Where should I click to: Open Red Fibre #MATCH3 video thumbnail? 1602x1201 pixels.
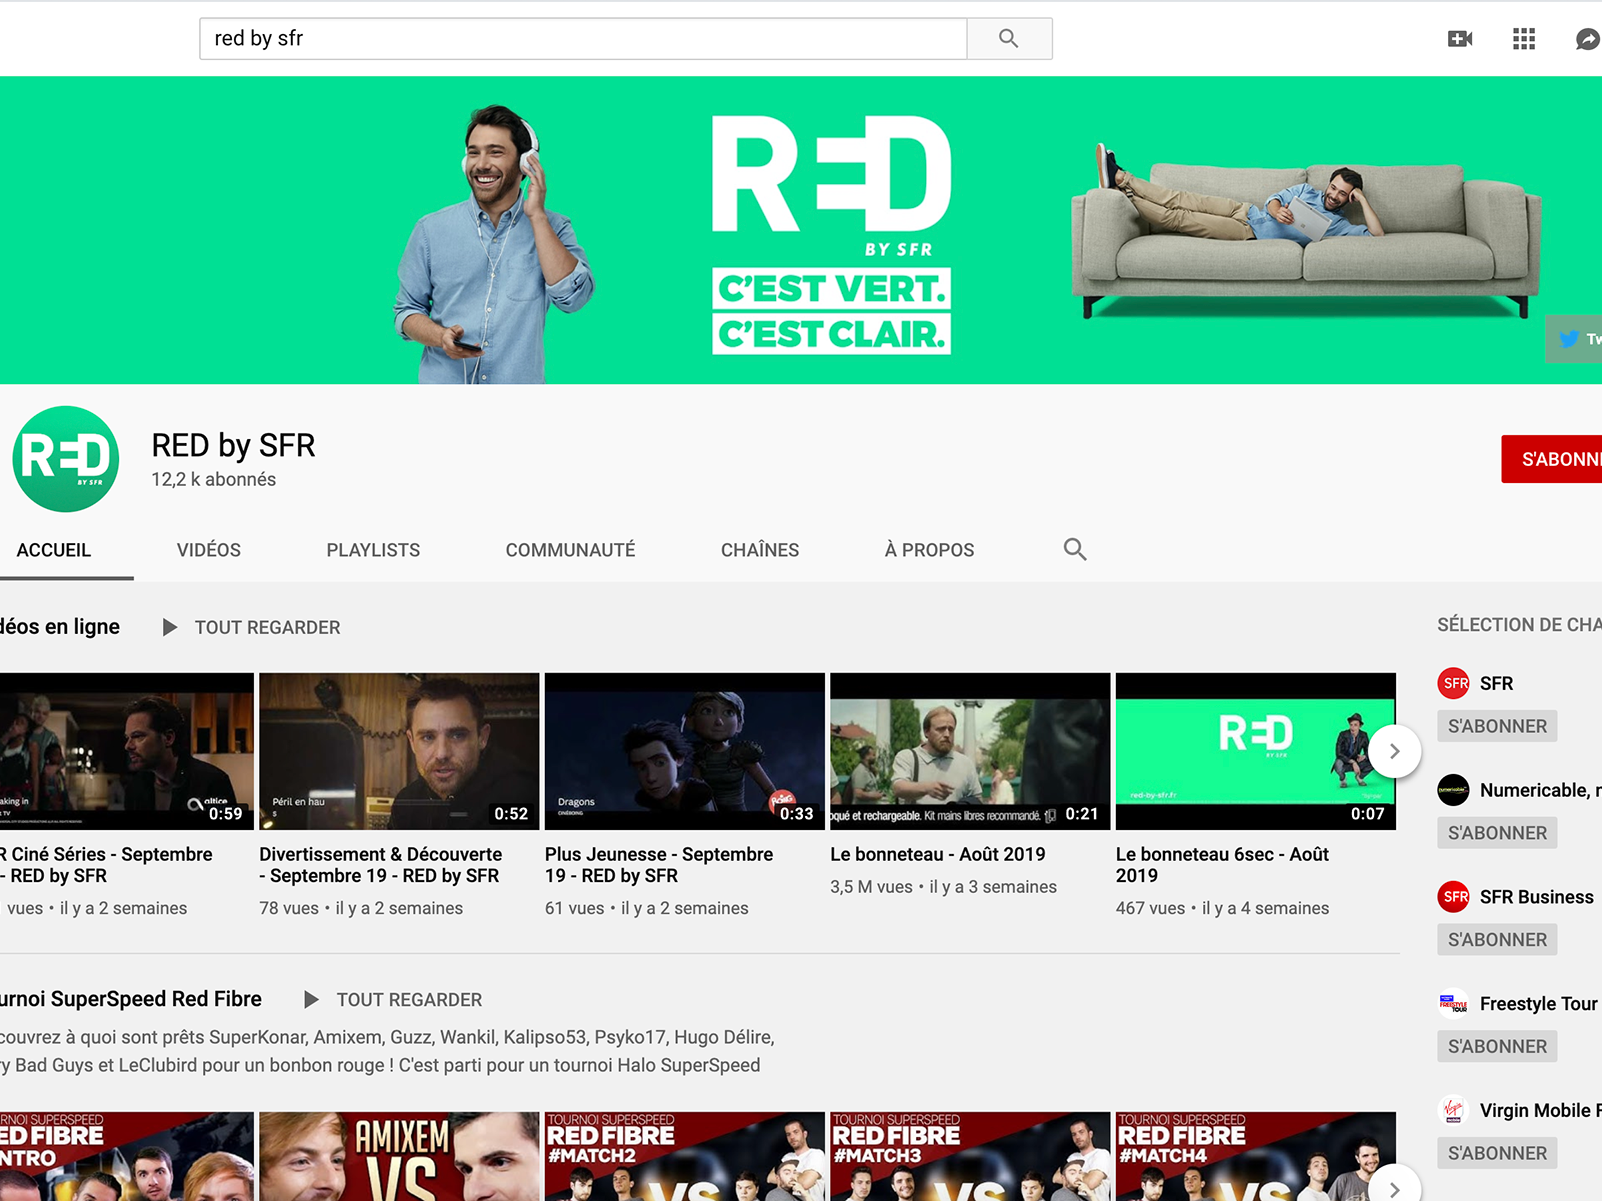(x=970, y=1156)
